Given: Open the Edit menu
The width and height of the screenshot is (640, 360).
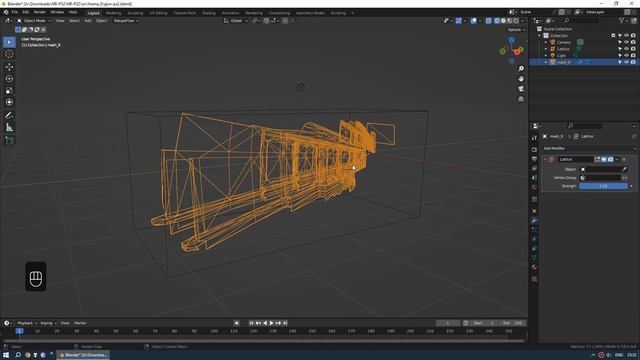Looking at the screenshot, I should 26,12.
